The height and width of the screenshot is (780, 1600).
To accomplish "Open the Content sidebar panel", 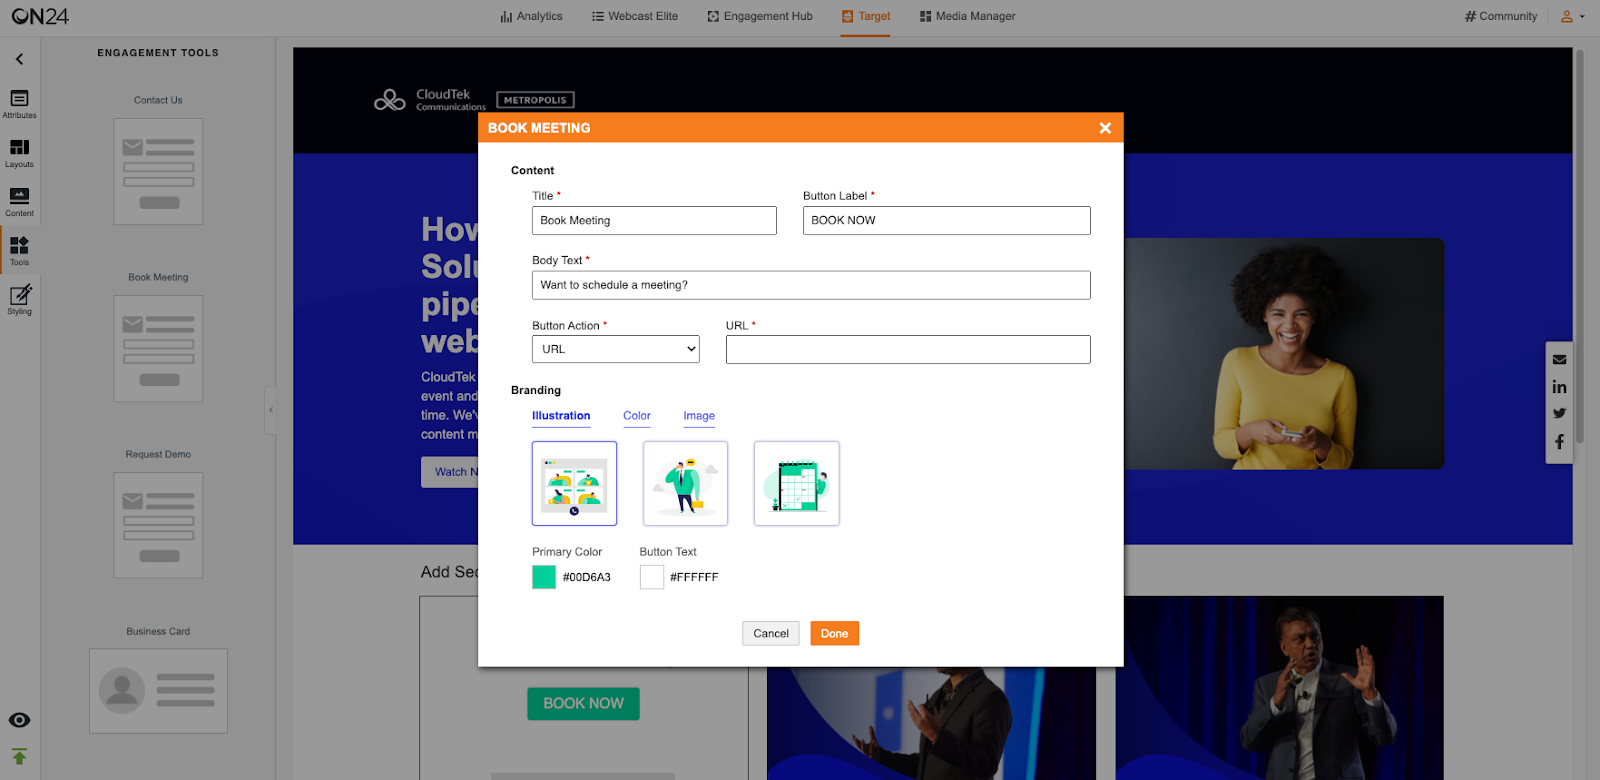I will pyautogui.click(x=19, y=202).
